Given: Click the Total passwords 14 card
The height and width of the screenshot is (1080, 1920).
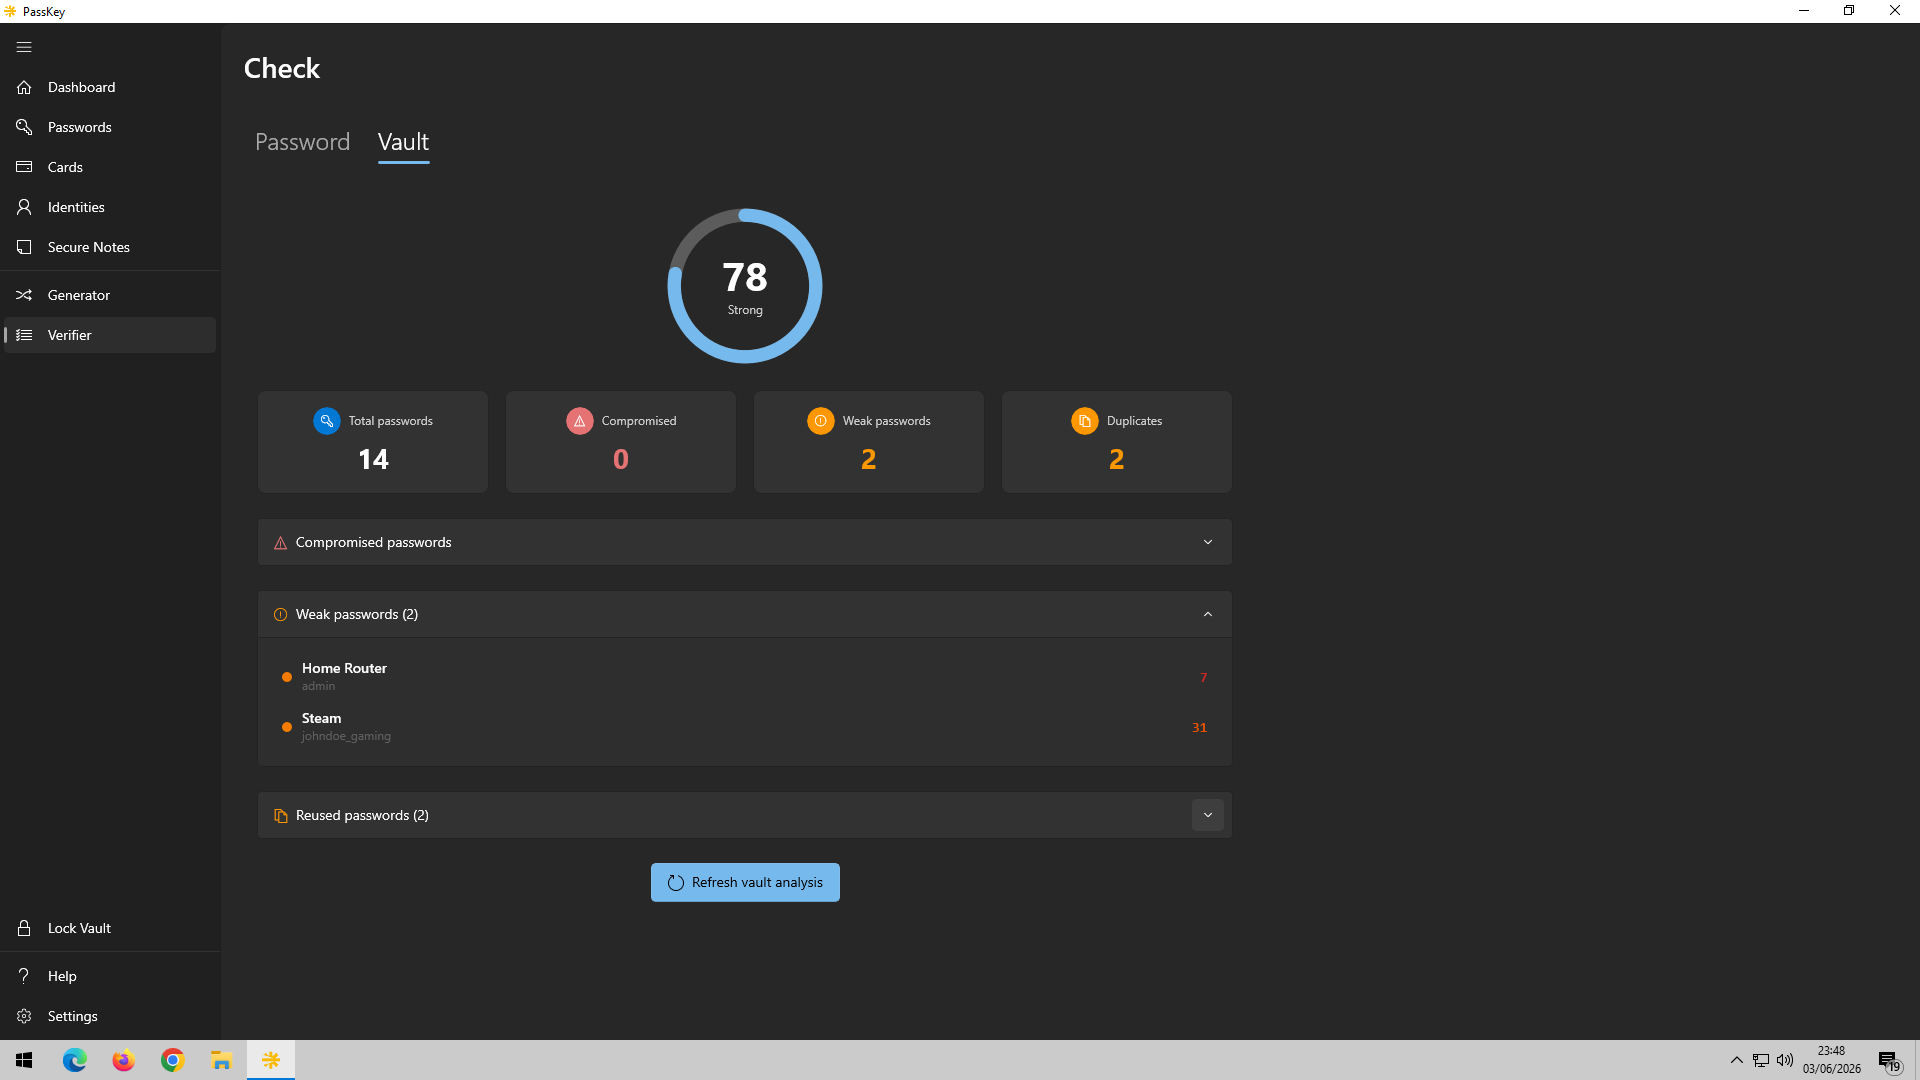Looking at the screenshot, I should (373, 442).
